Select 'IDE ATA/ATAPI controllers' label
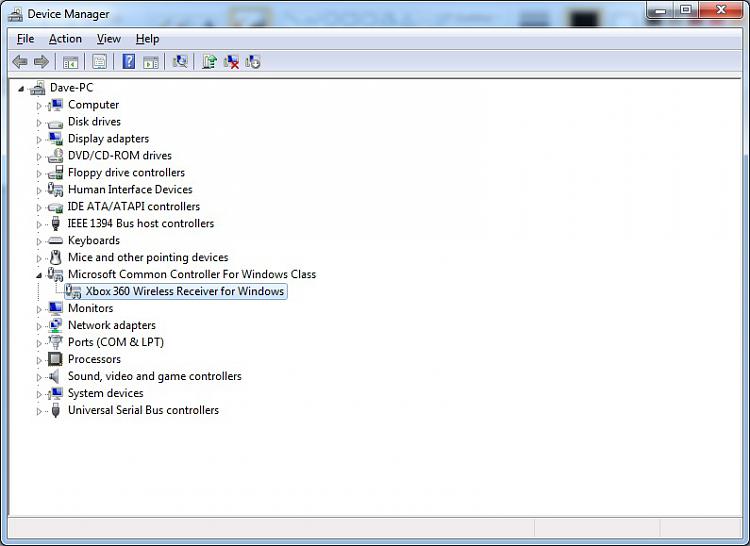Image resolution: width=750 pixels, height=546 pixels. [134, 207]
